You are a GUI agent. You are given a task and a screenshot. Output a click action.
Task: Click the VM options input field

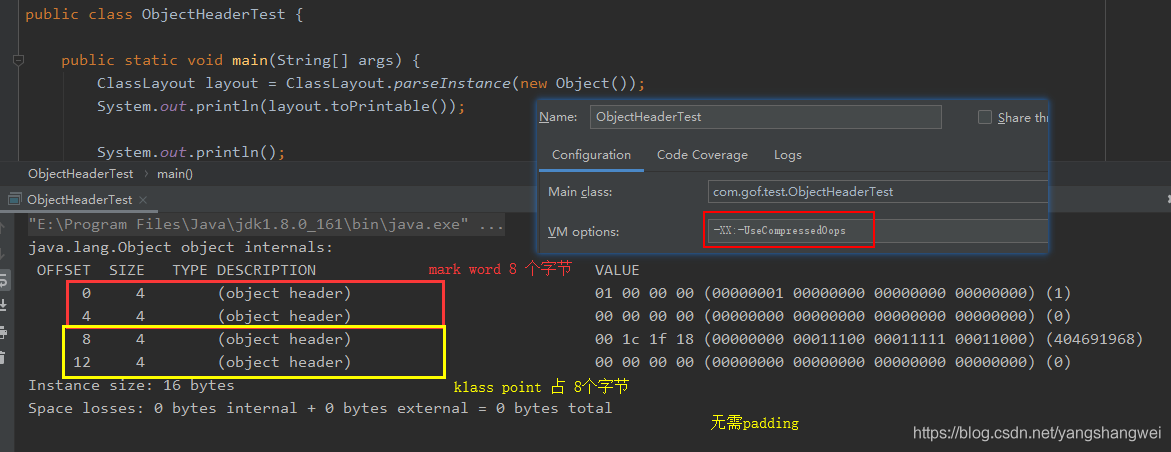point(876,232)
